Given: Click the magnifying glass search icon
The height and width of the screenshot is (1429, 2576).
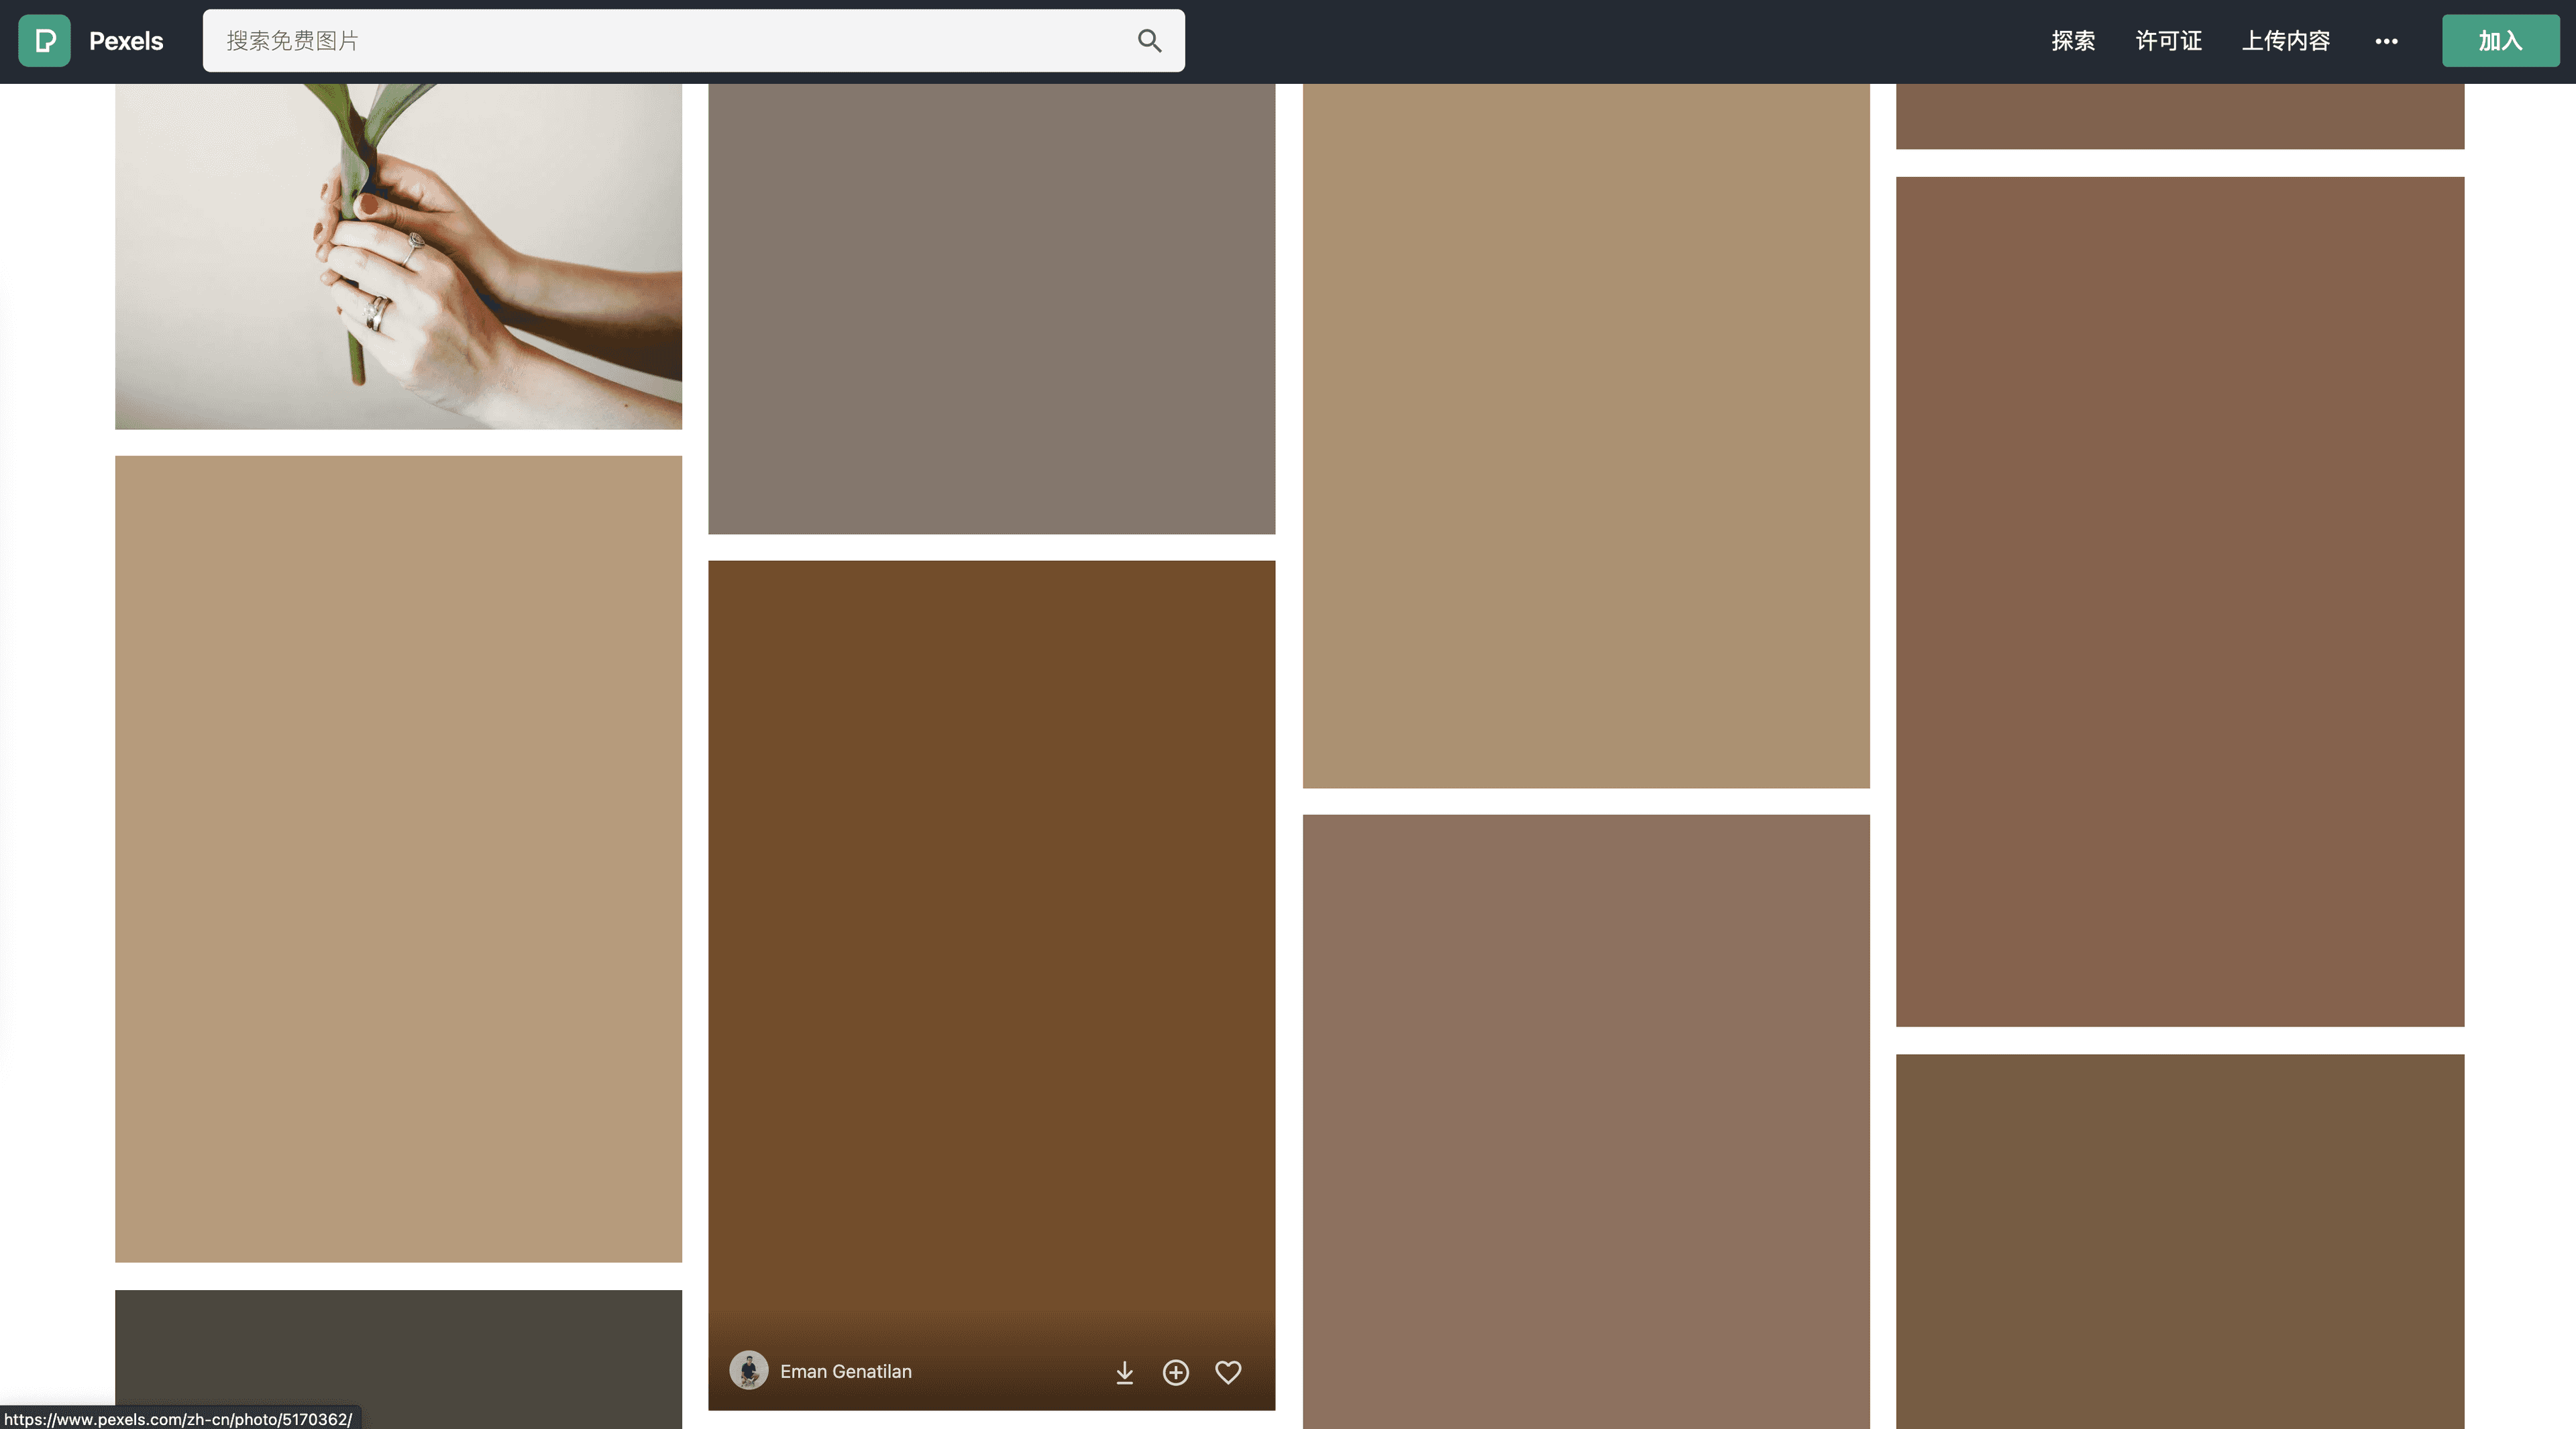Looking at the screenshot, I should (x=1149, y=41).
